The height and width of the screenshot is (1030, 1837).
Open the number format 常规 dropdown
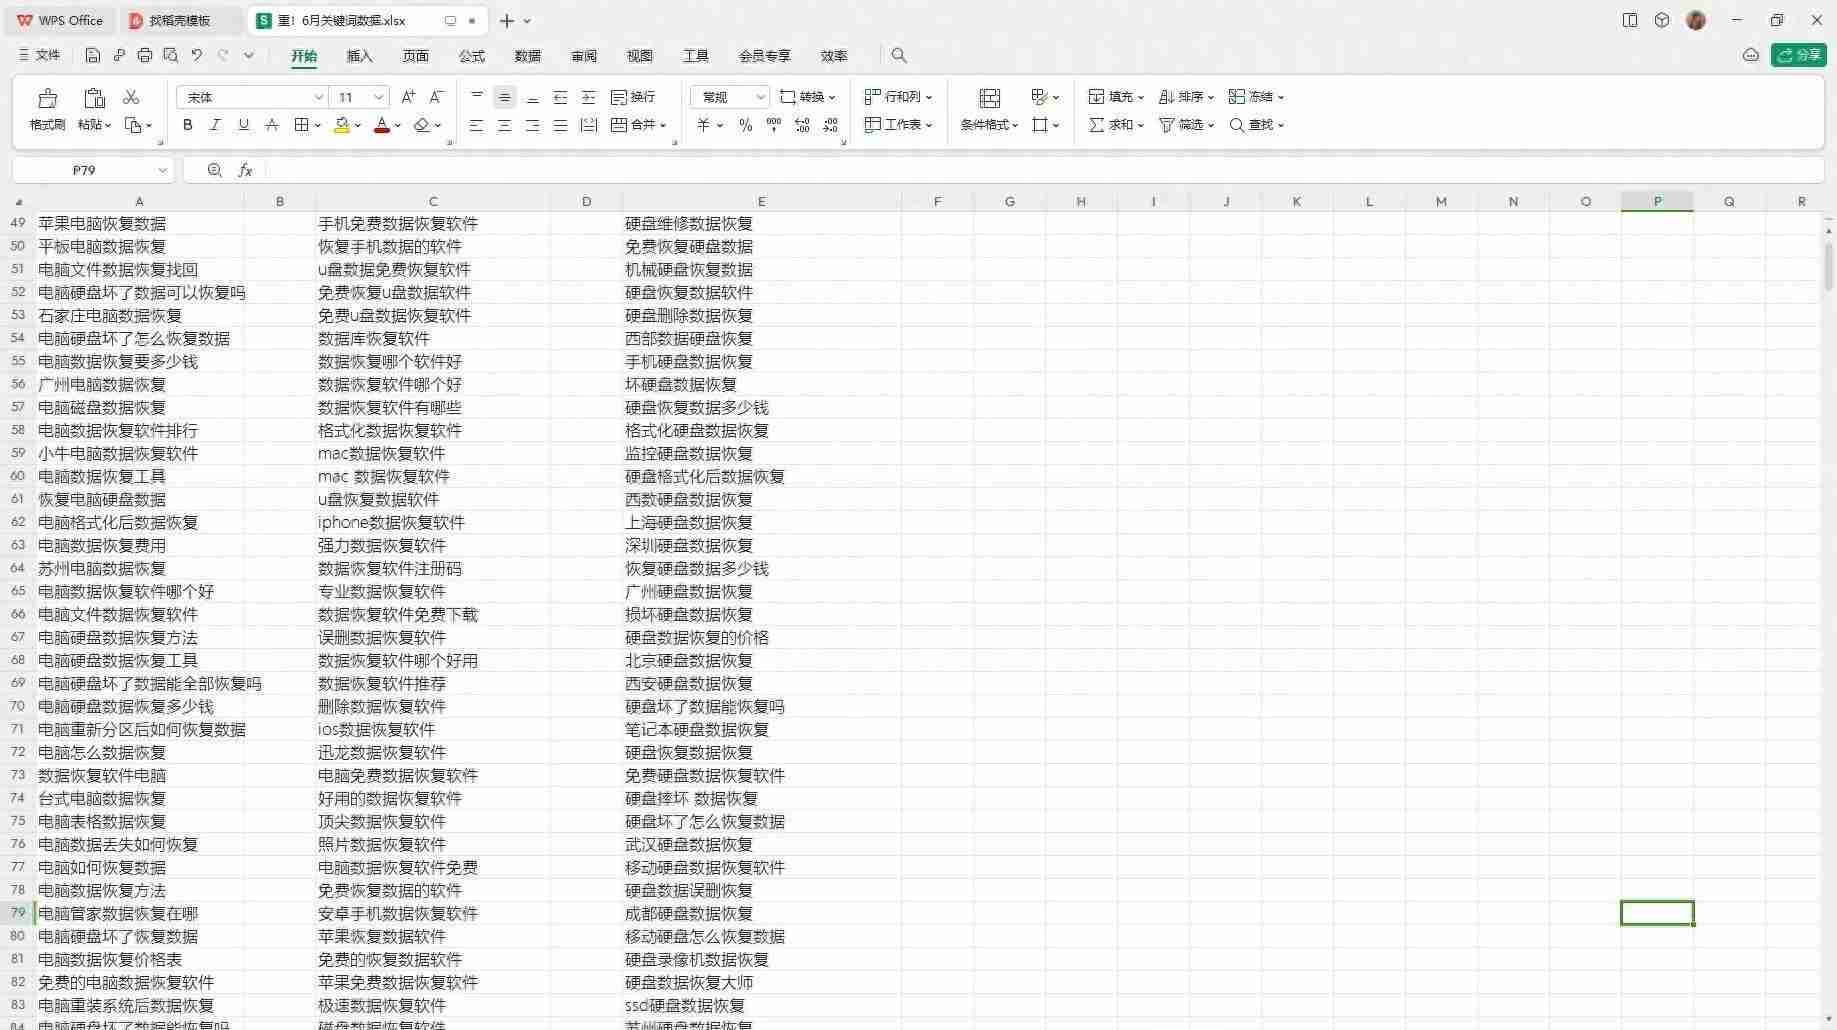pos(760,97)
